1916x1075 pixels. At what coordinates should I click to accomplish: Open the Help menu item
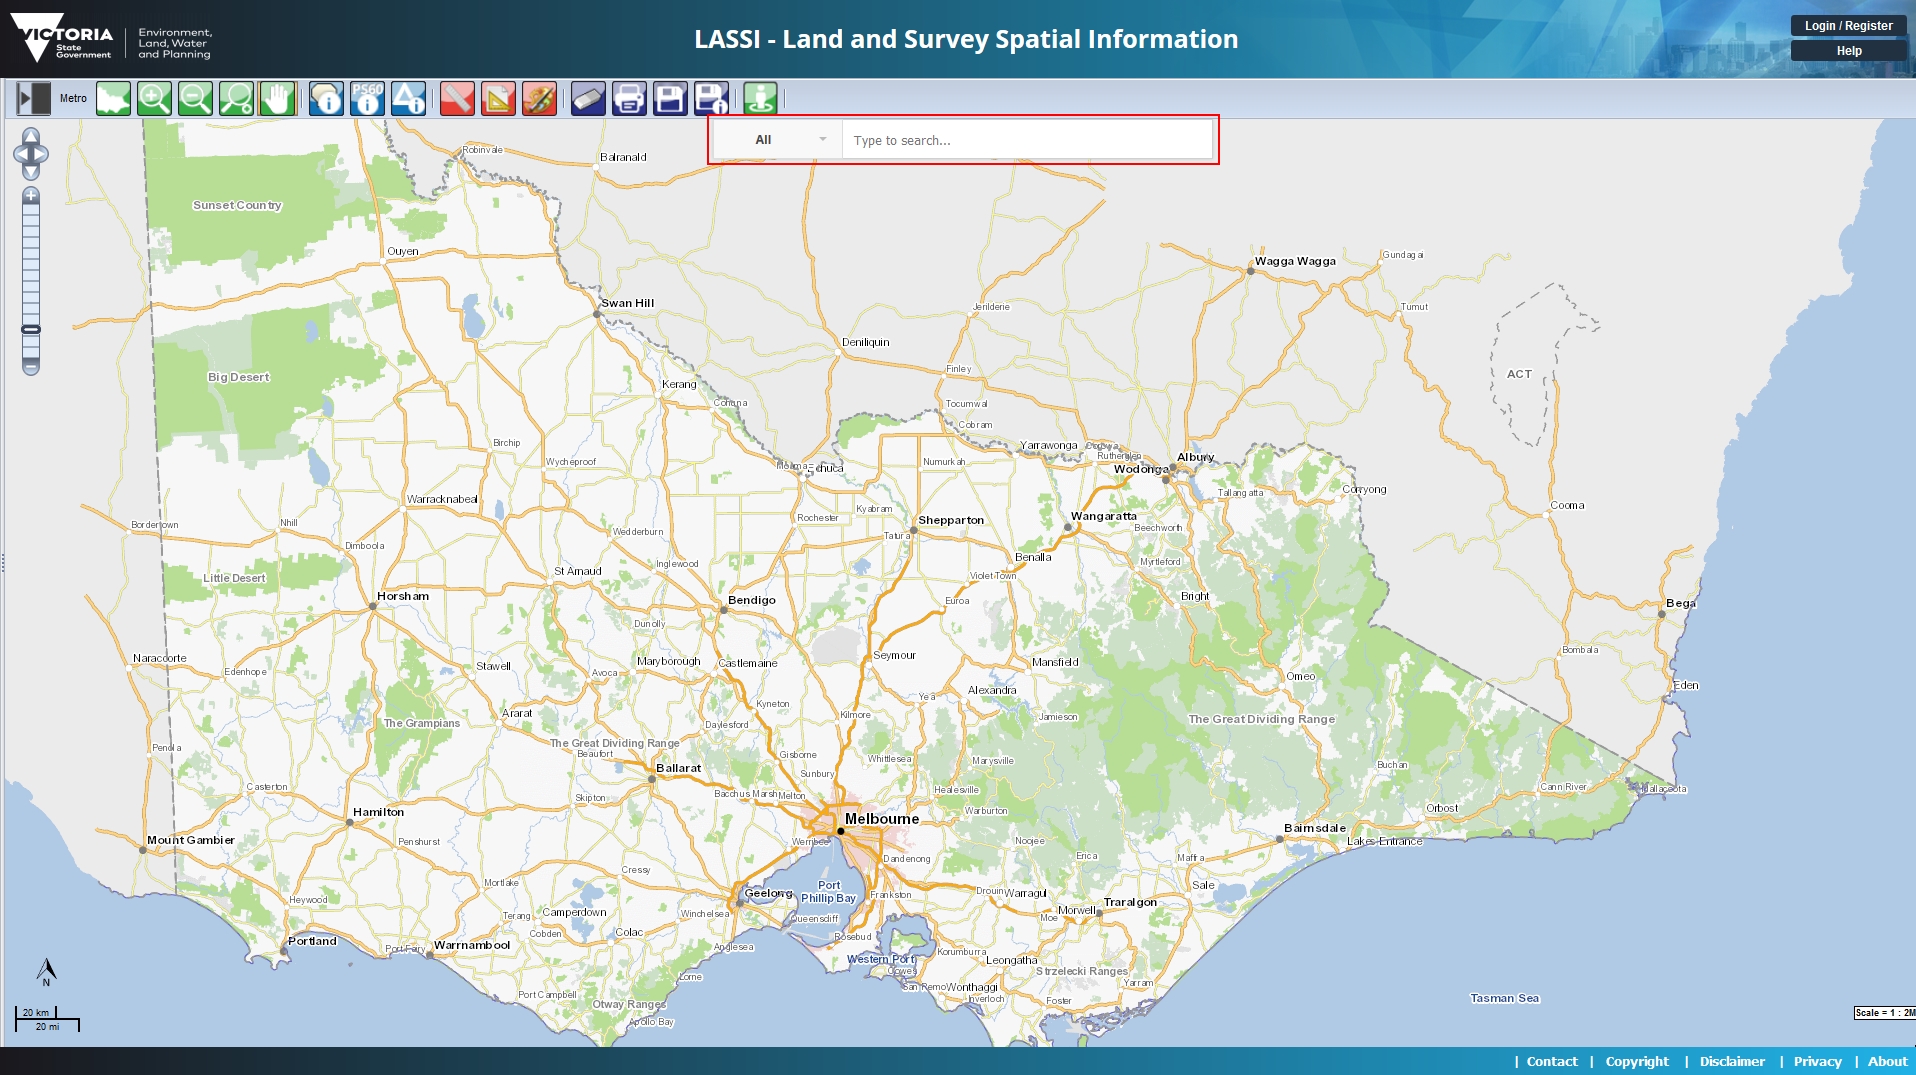point(1848,49)
